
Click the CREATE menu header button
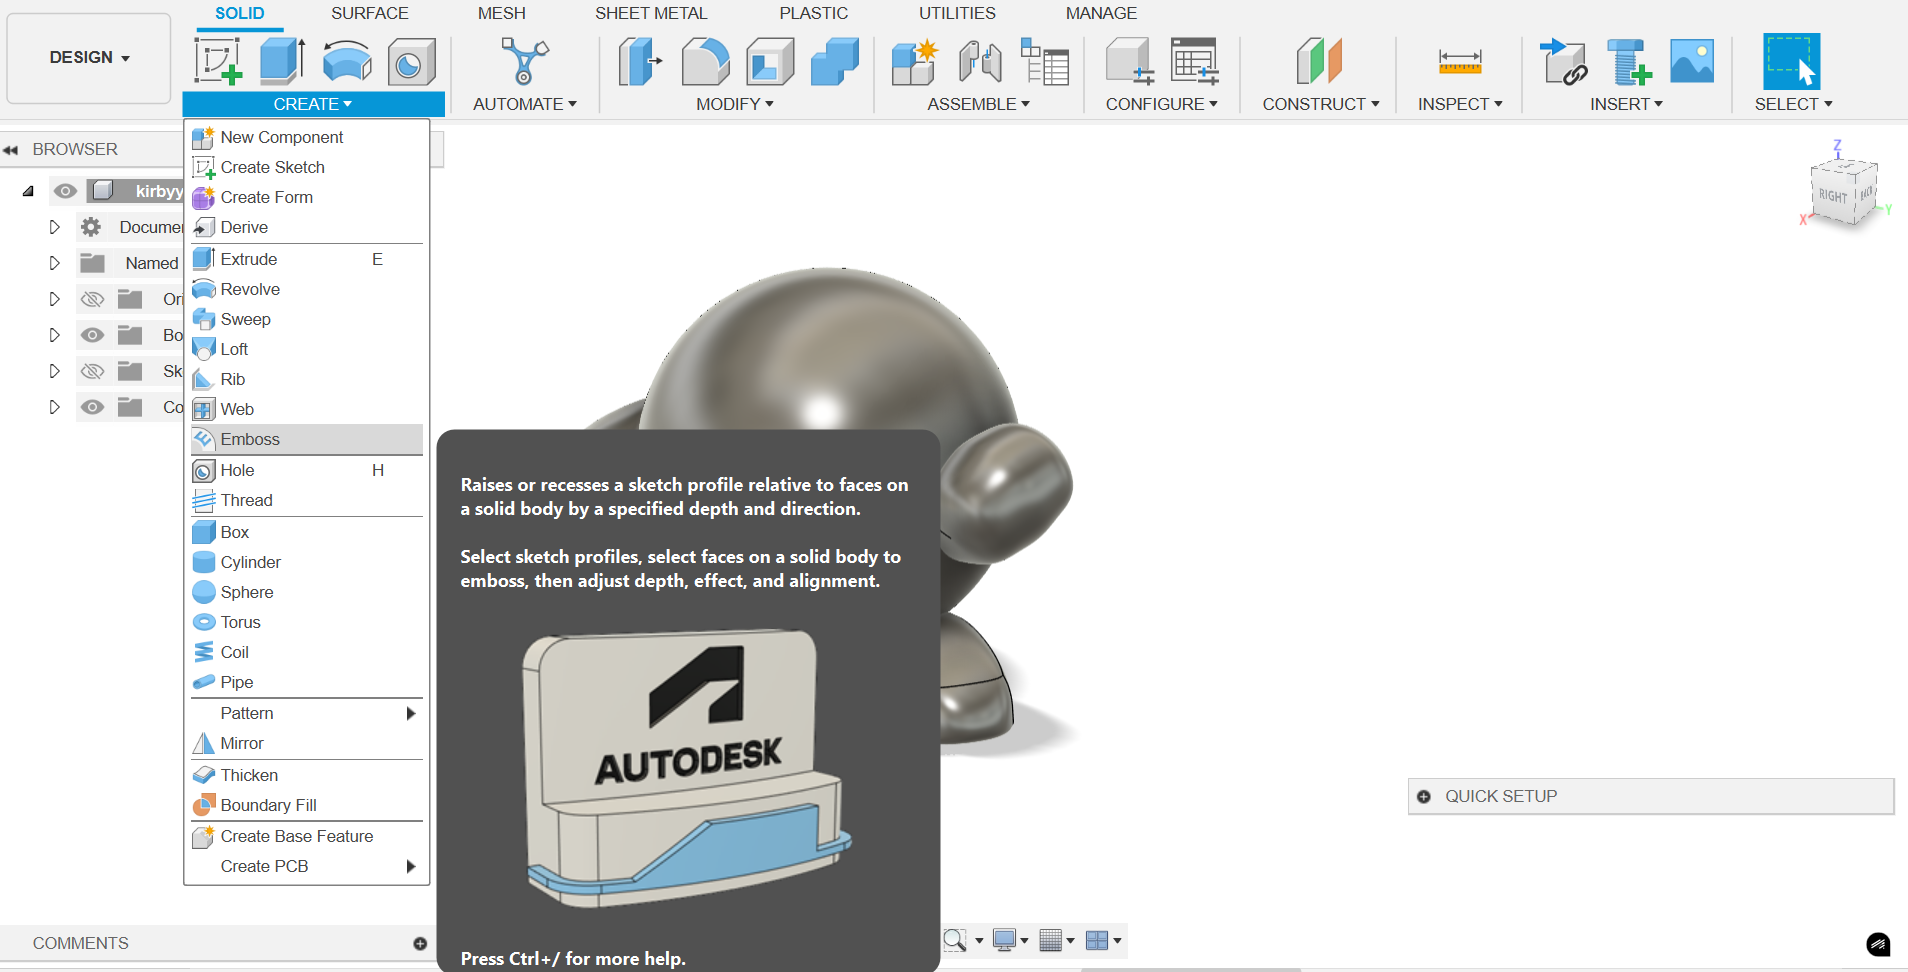pos(313,104)
